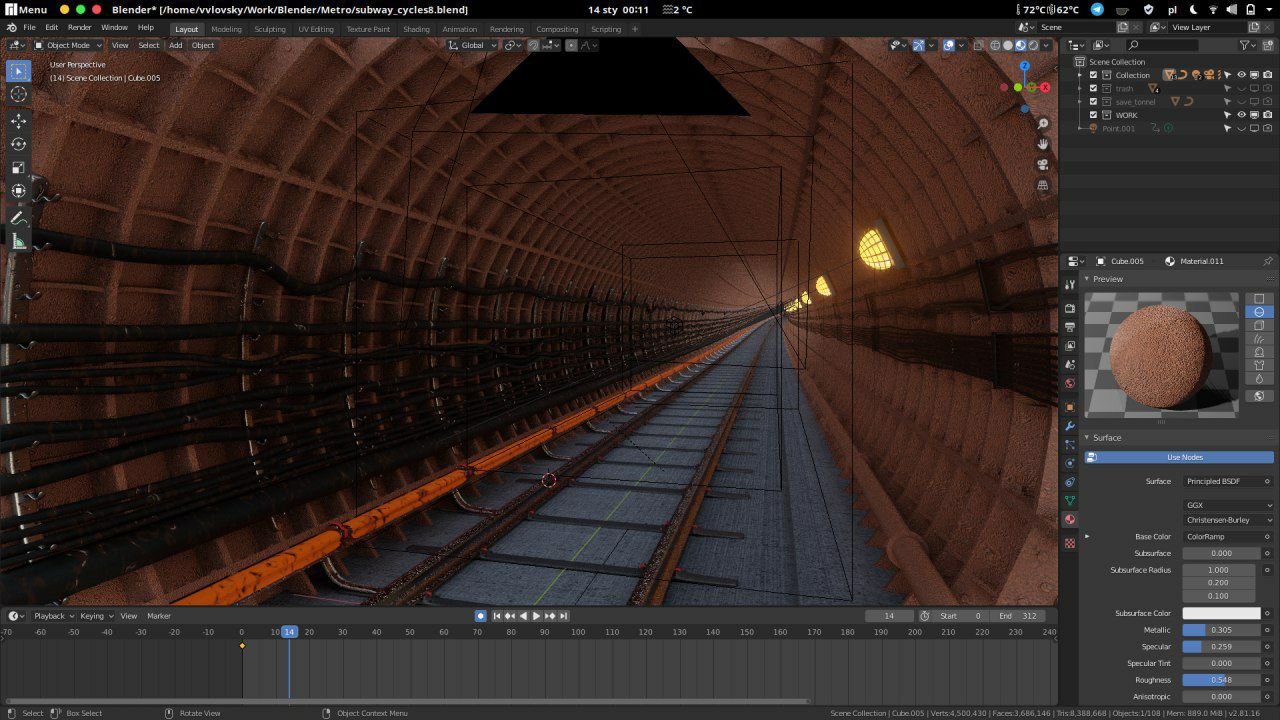Open the View Layer properties tab
This screenshot has width=1280, height=720.
pyautogui.click(x=1069, y=346)
